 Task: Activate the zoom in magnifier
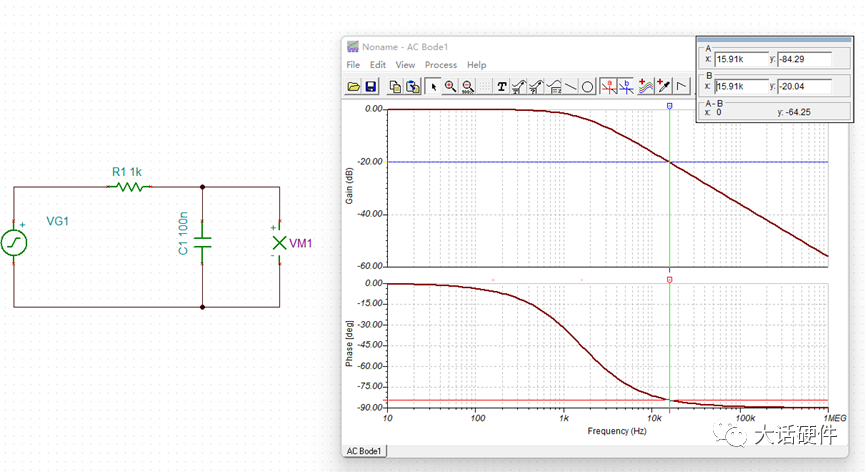click(x=451, y=87)
